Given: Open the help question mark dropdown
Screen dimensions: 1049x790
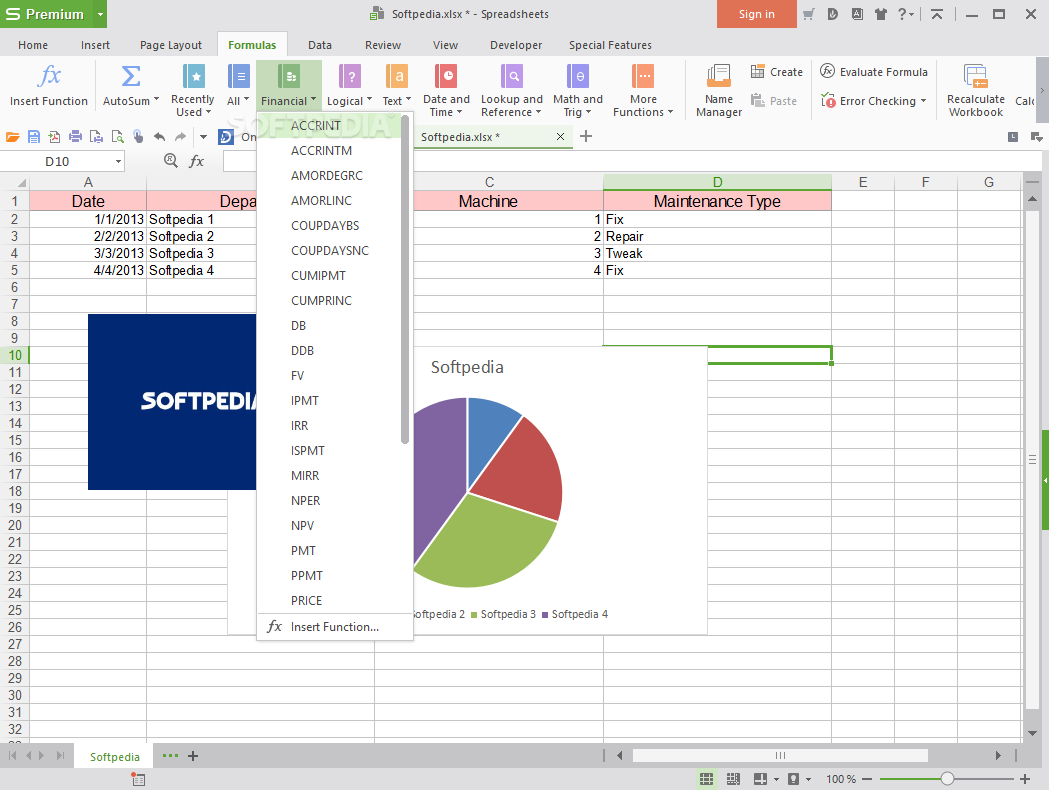Looking at the screenshot, I should coord(906,14).
